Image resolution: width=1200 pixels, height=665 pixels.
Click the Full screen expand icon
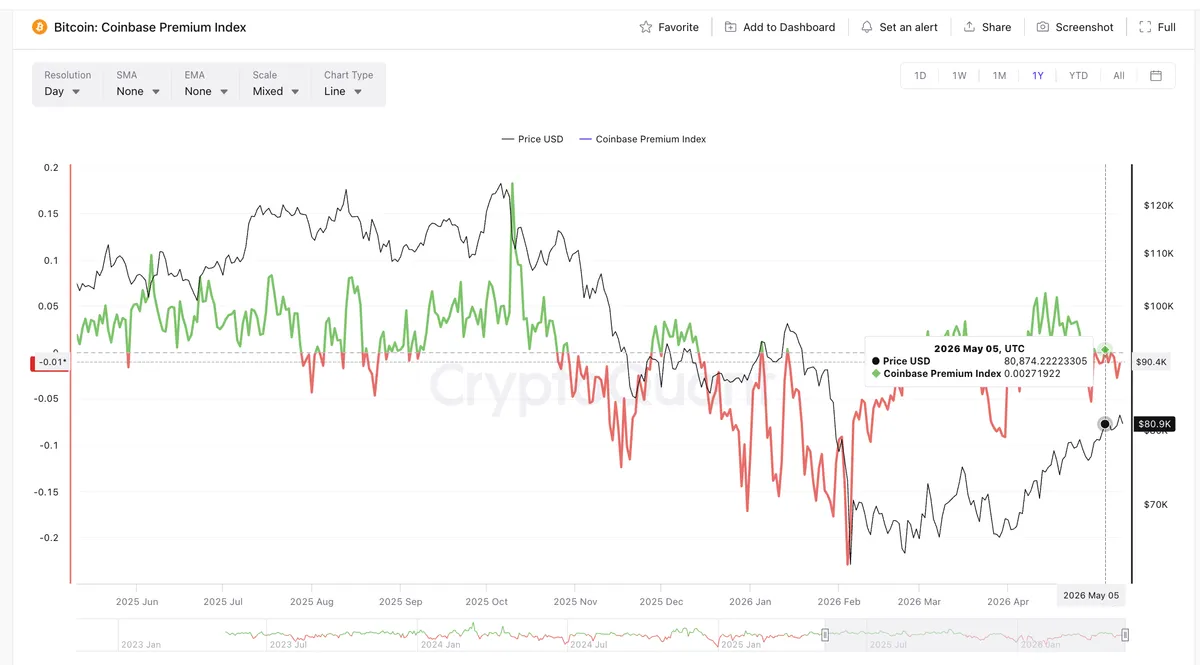pyautogui.click(x=1145, y=27)
